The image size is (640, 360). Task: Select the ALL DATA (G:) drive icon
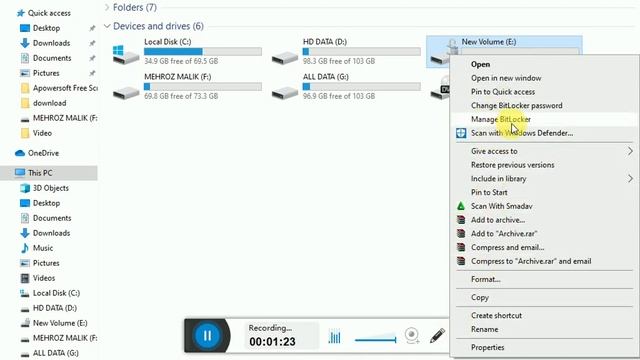coord(284,93)
